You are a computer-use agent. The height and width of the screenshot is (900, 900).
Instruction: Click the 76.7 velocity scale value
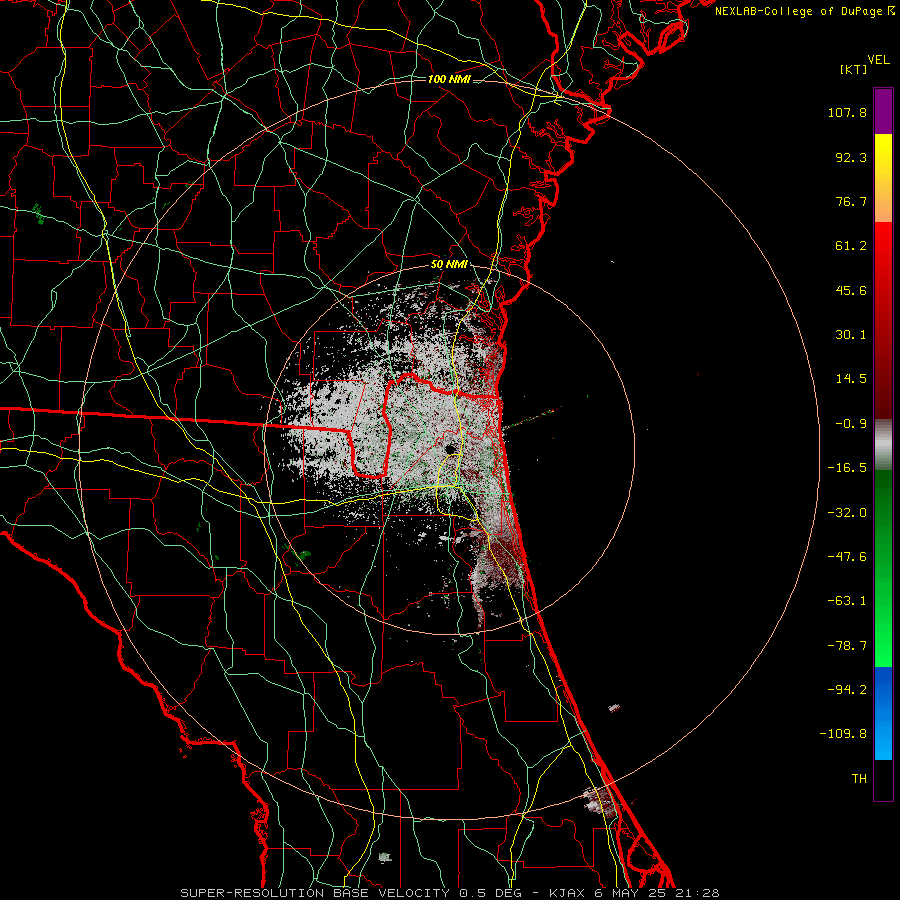tap(851, 201)
